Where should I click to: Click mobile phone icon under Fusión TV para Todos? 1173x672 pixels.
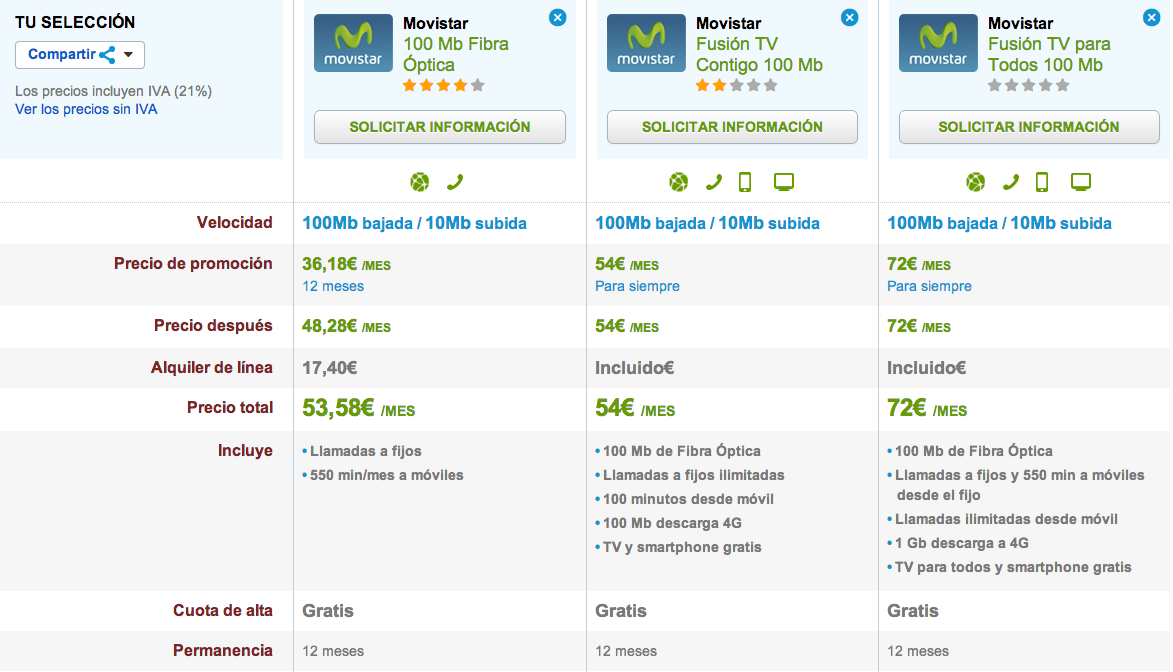click(1042, 182)
